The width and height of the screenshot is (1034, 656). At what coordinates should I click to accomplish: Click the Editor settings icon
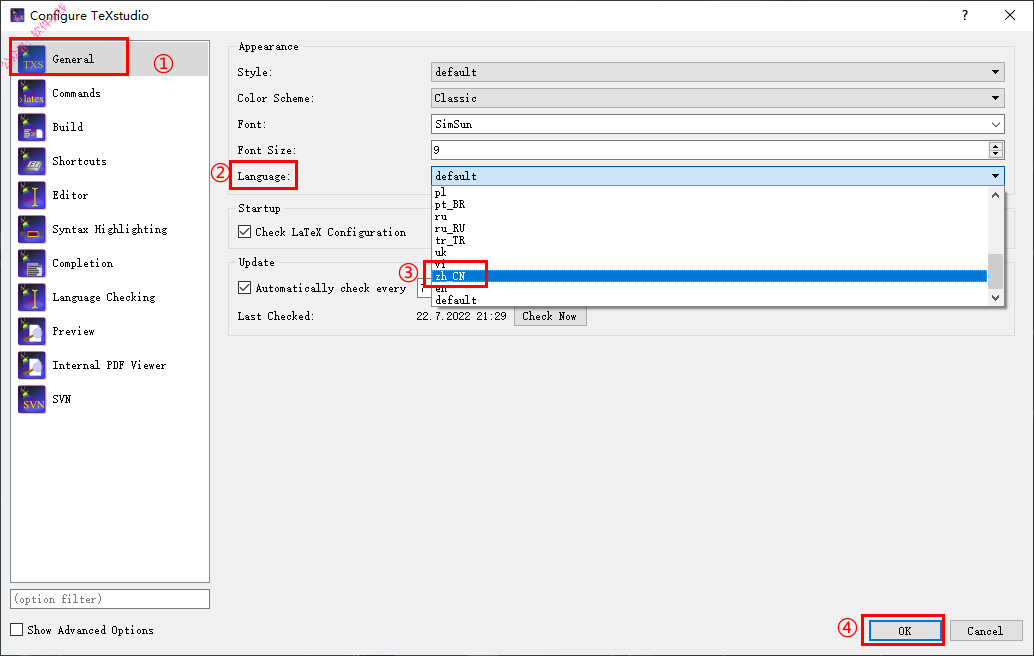point(32,195)
